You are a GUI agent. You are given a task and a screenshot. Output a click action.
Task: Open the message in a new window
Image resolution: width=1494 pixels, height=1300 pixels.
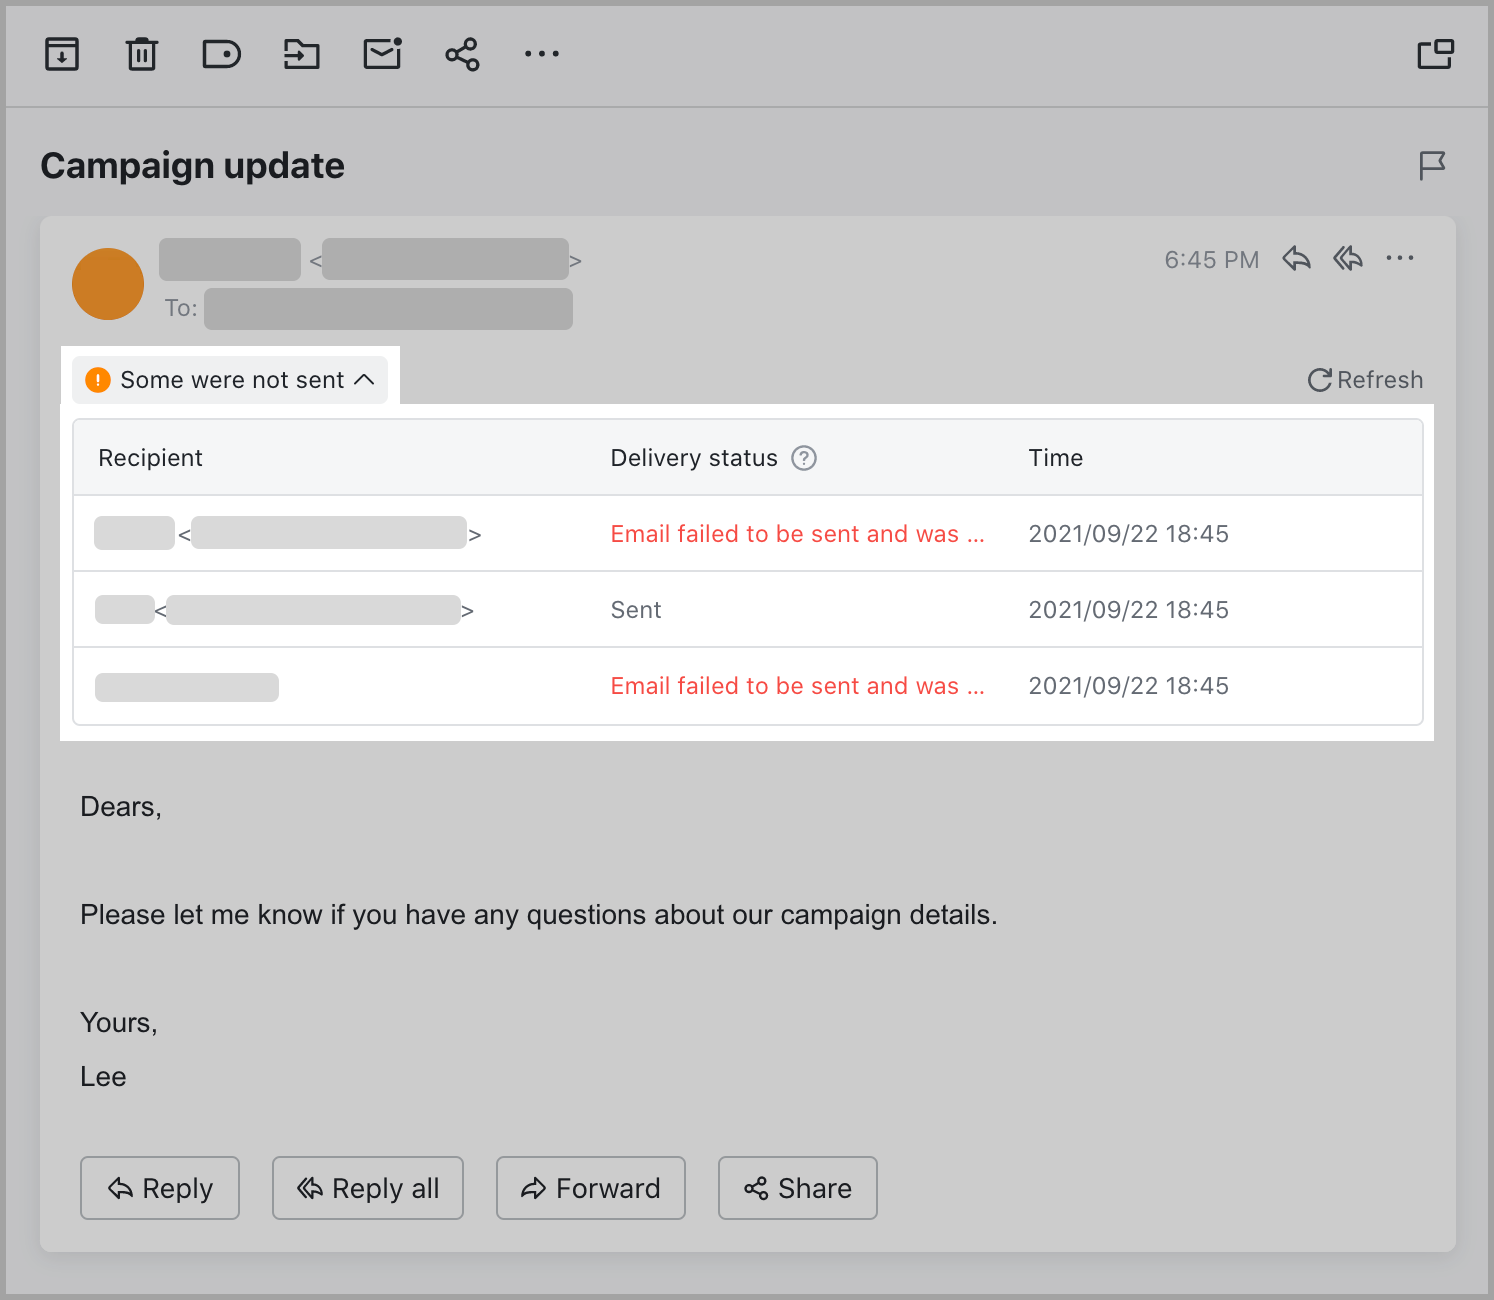click(x=1436, y=55)
